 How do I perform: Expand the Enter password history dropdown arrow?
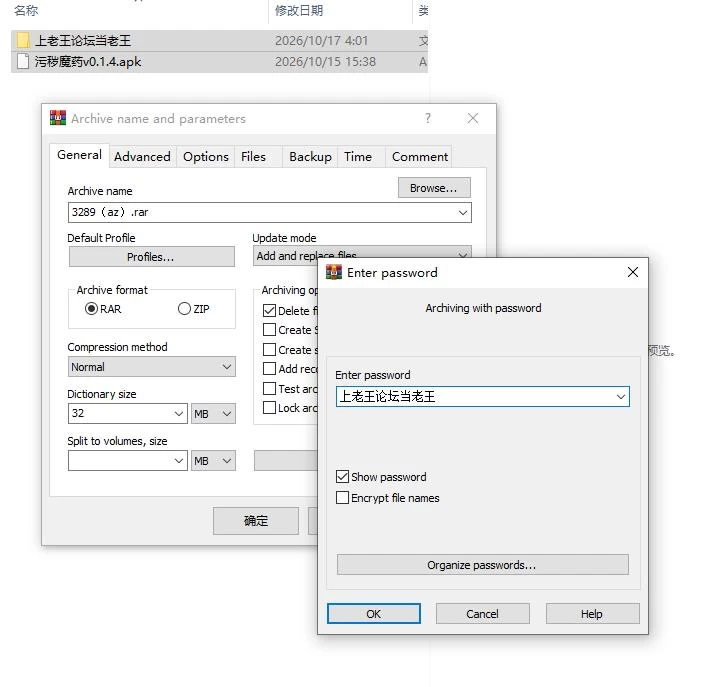click(x=621, y=397)
